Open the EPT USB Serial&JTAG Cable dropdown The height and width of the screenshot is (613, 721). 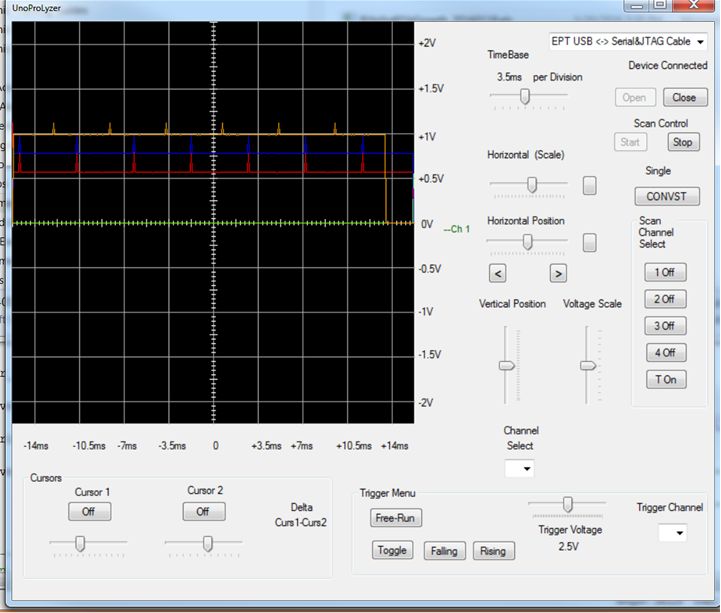coord(628,41)
